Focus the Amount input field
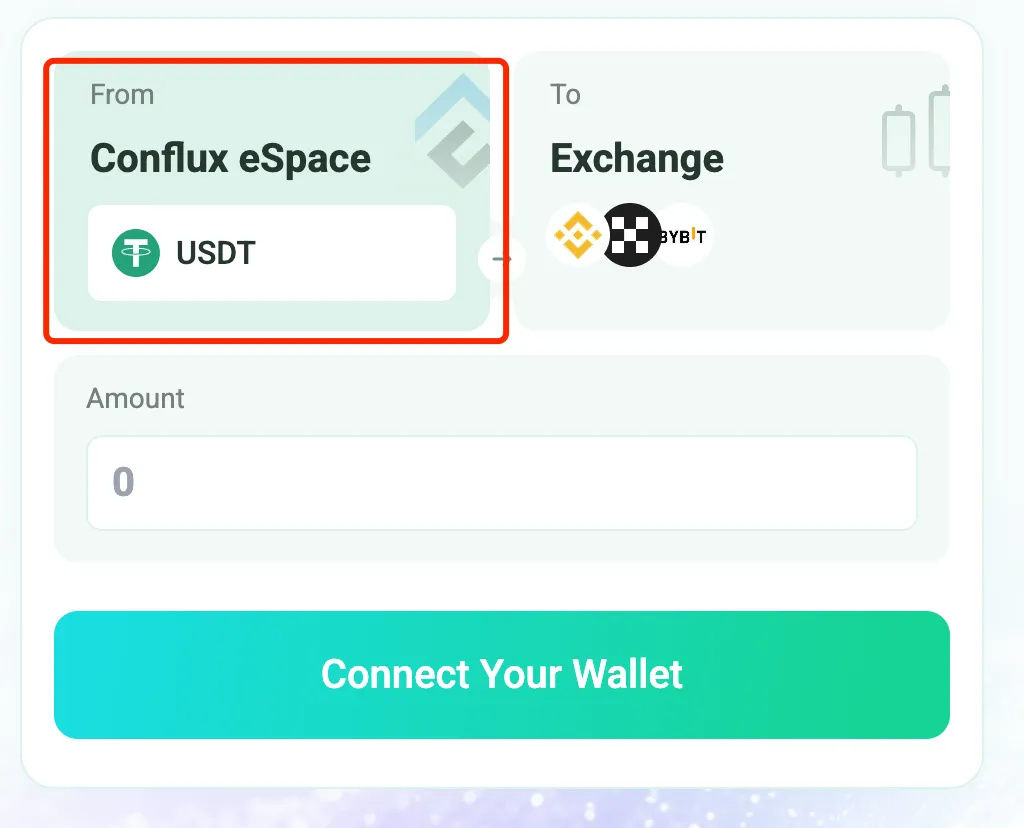 pos(502,483)
